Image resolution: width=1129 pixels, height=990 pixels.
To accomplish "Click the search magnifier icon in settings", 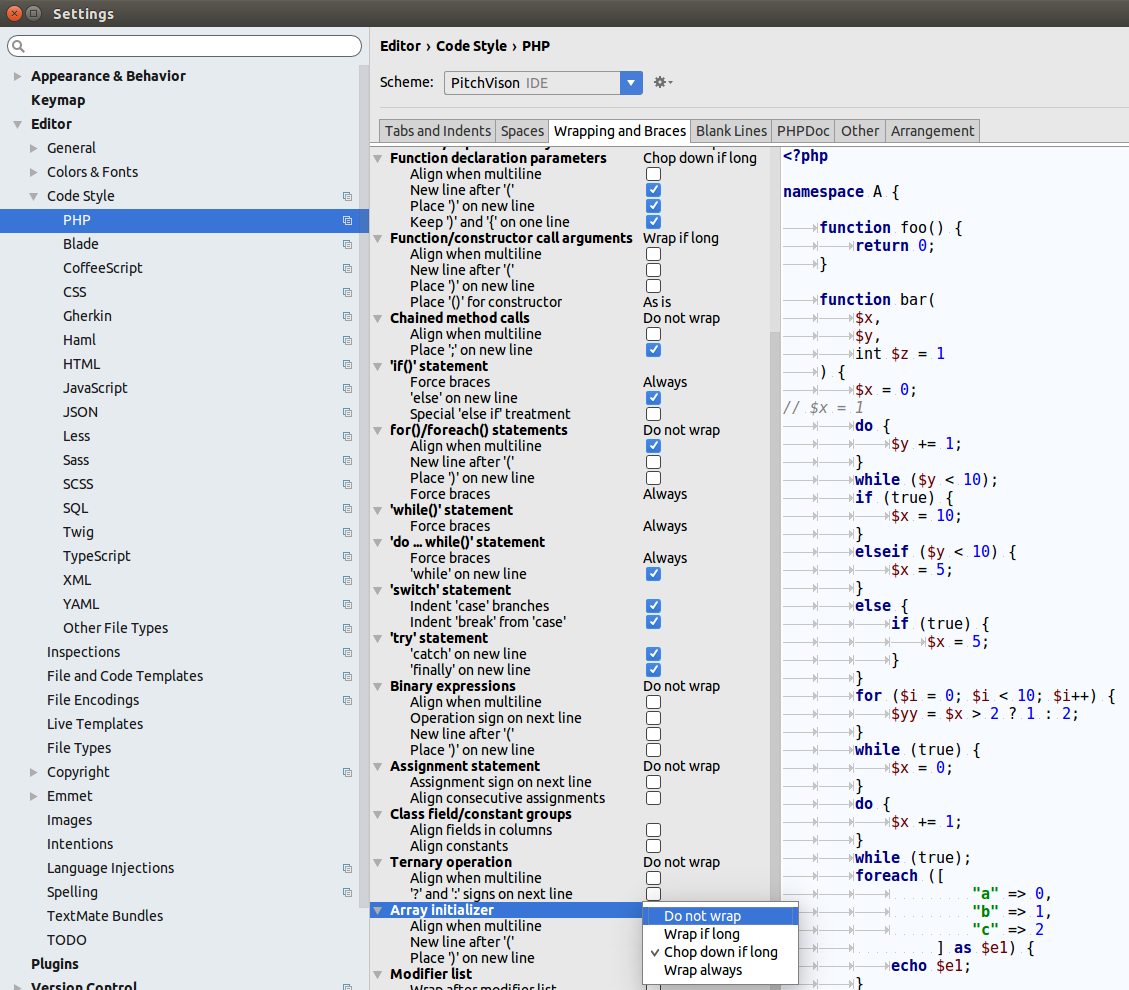I will click(19, 47).
